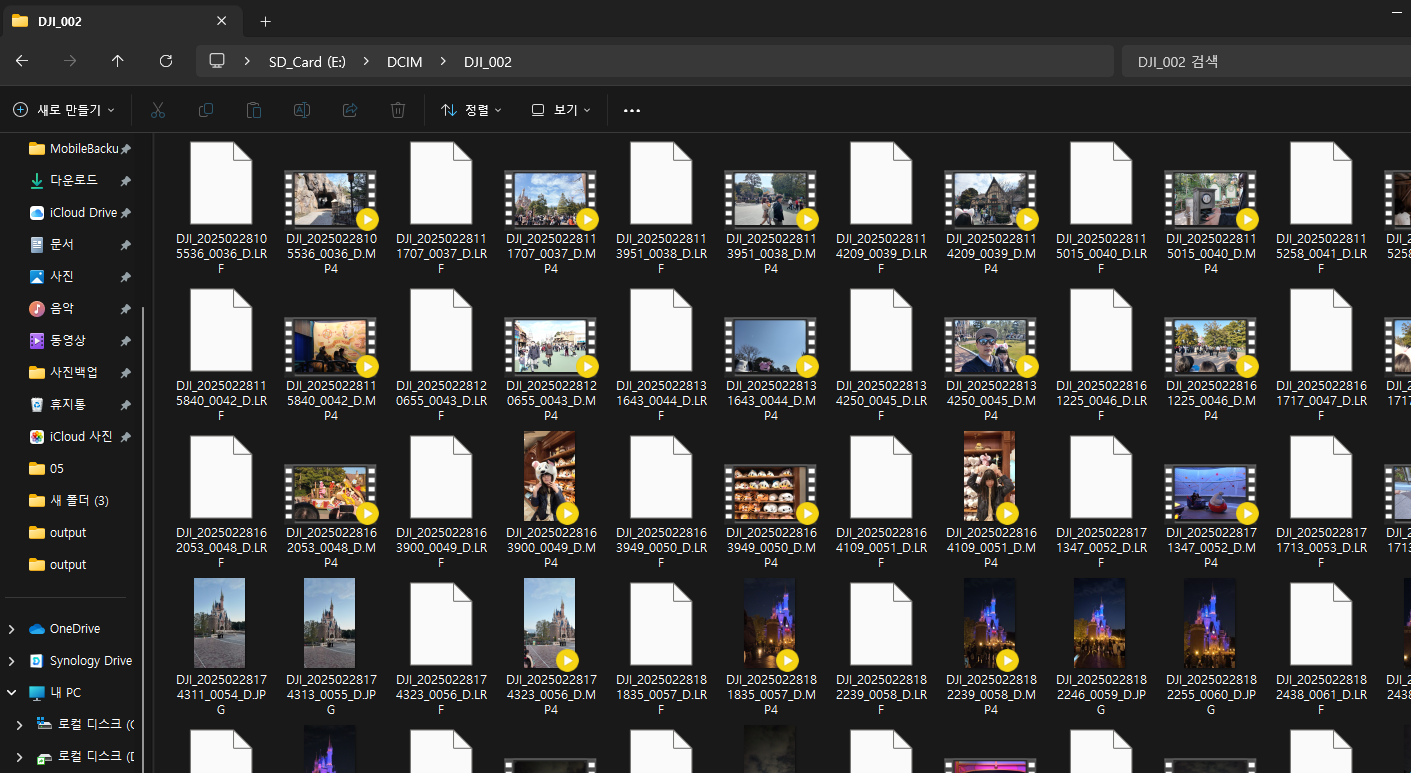Expand the OneDrive tree node
The width and height of the screenshot is (1411, 773).
coord(12,629)
